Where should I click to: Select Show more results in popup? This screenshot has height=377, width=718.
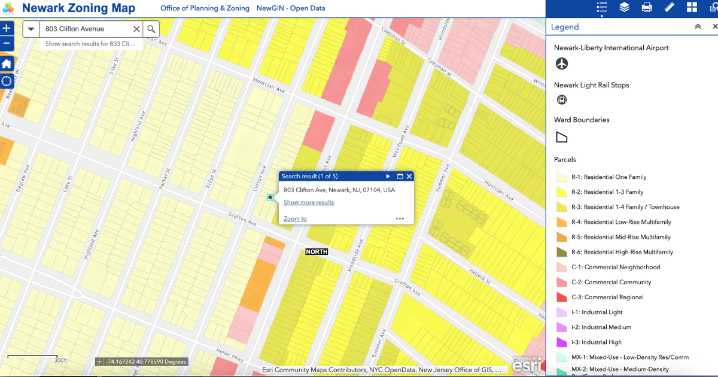[x=309, y=202]
